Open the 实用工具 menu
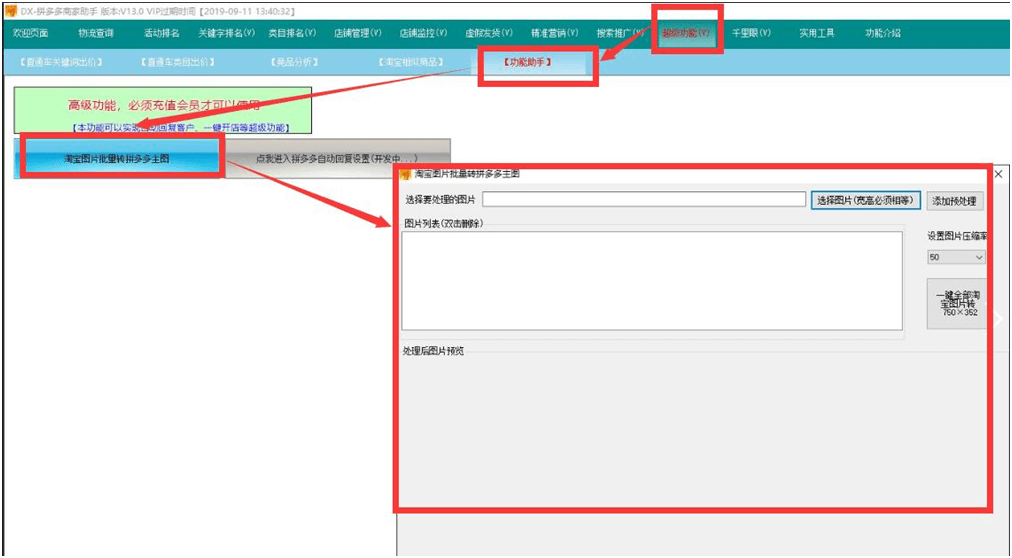This screenshot has height=558, width=1012. 816,33
